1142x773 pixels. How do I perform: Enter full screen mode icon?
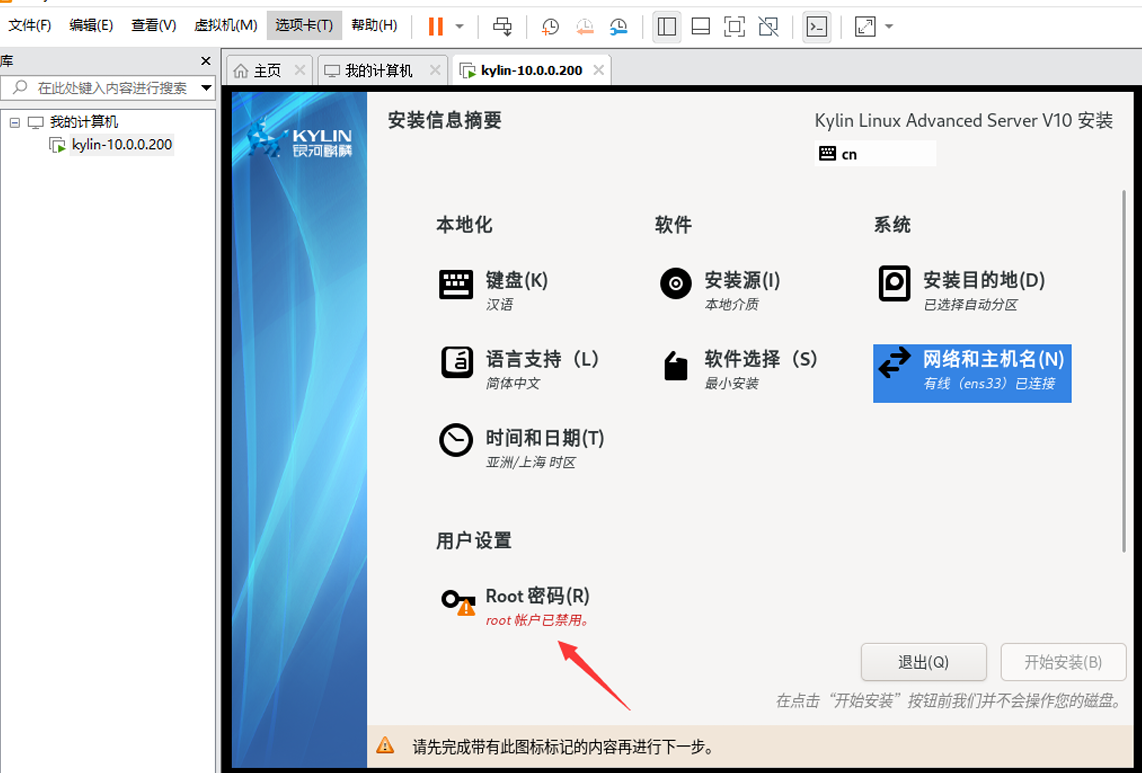pyautogui.click(x=734, y=27)
